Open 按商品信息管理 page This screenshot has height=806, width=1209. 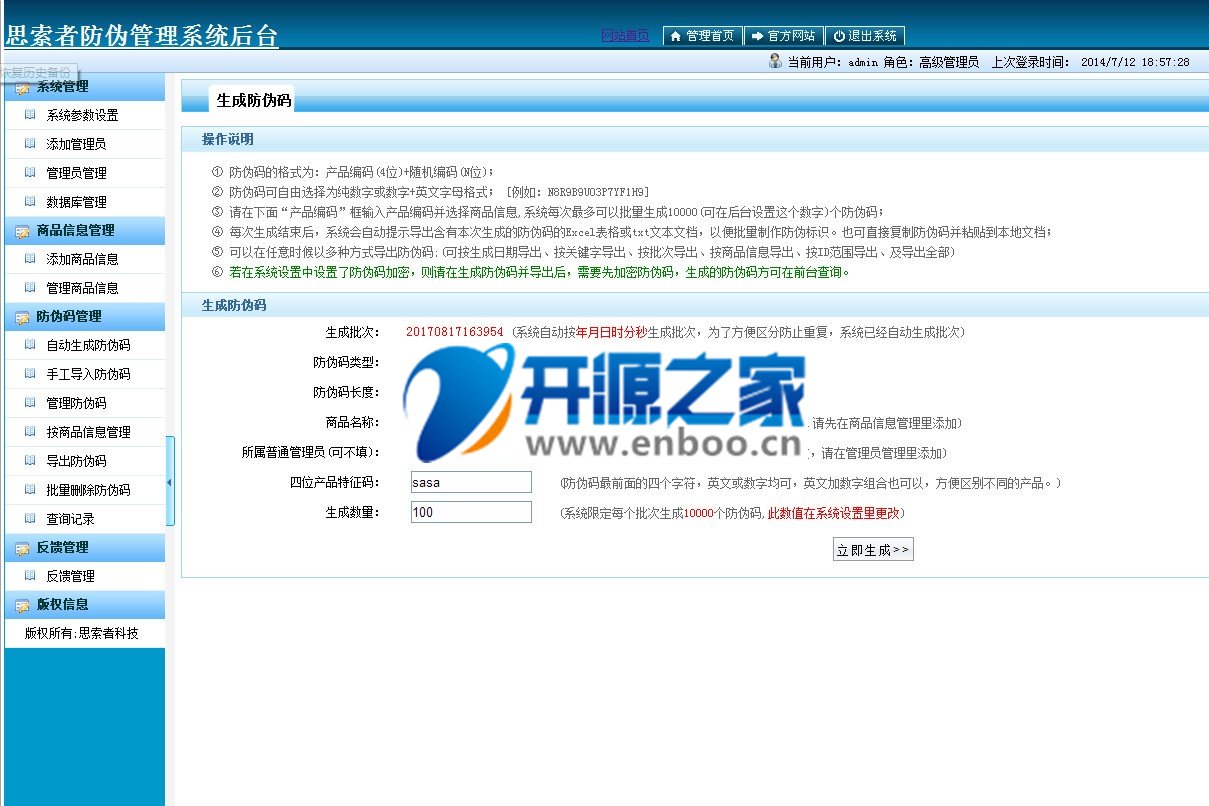tap(88, 432)
